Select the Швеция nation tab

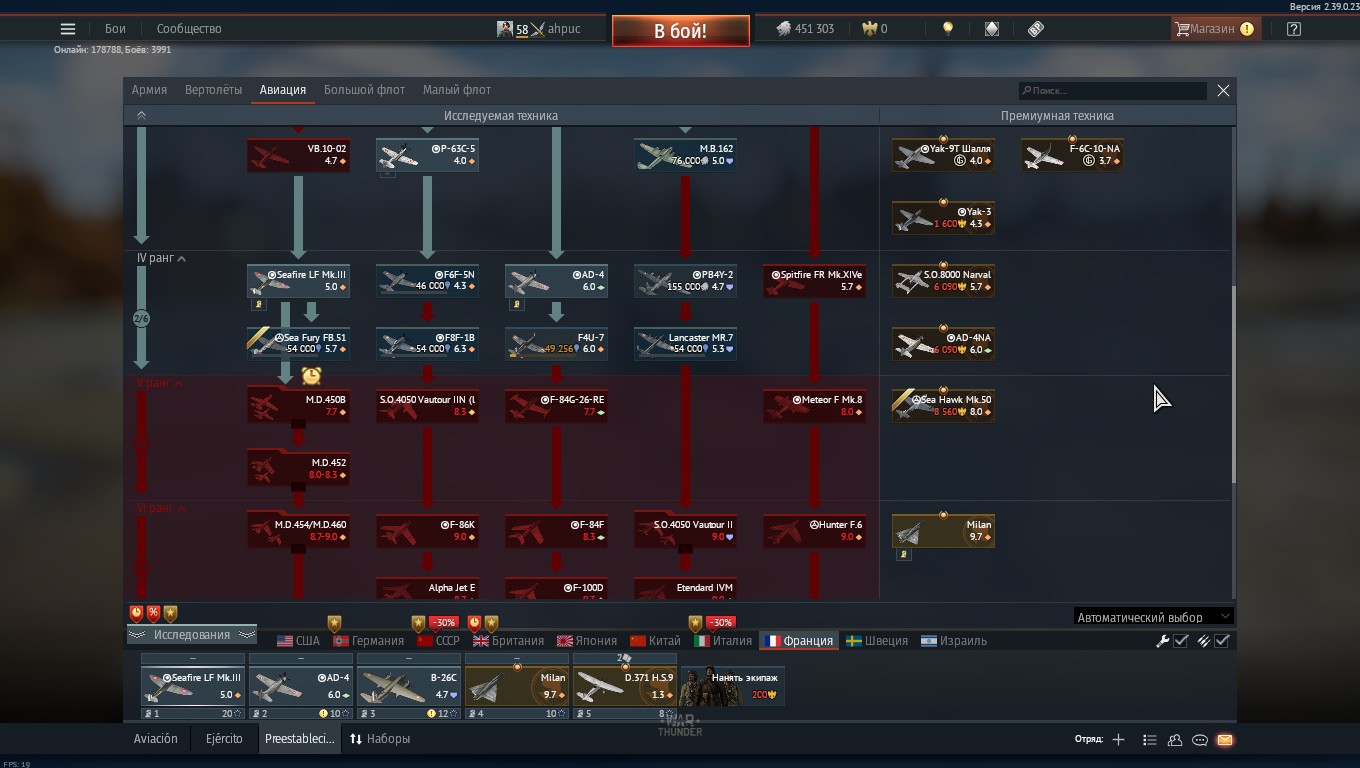point(877,641)
